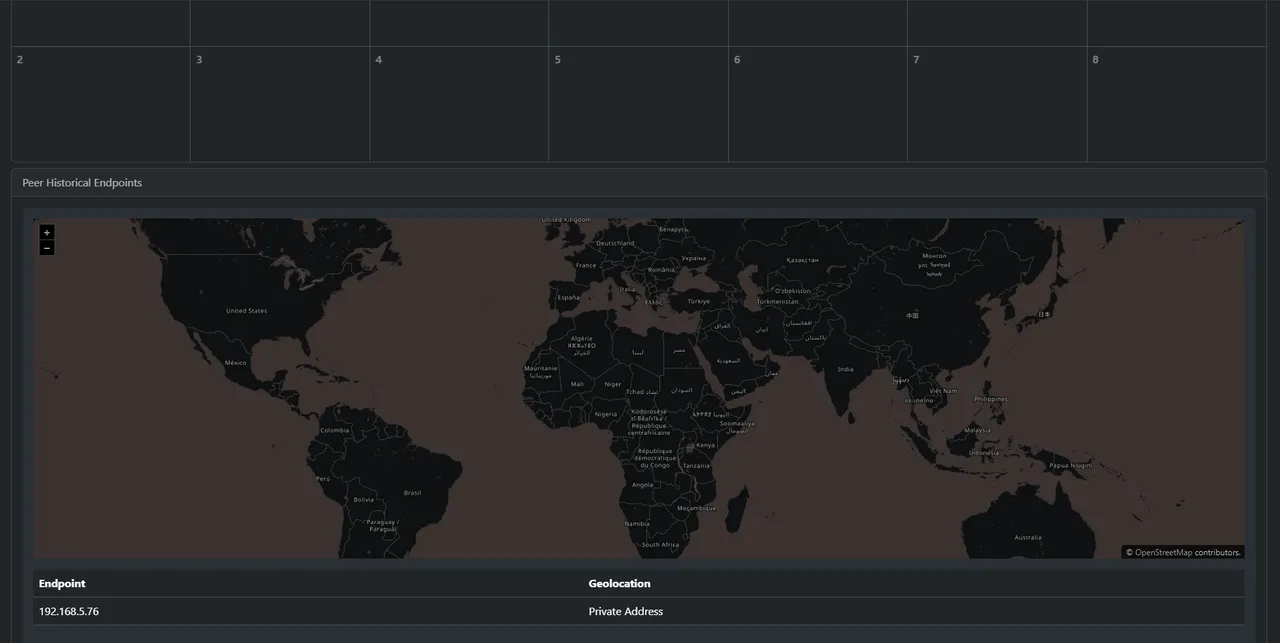Zoom in on the map

pyautogui.click(x=47, y=232)
